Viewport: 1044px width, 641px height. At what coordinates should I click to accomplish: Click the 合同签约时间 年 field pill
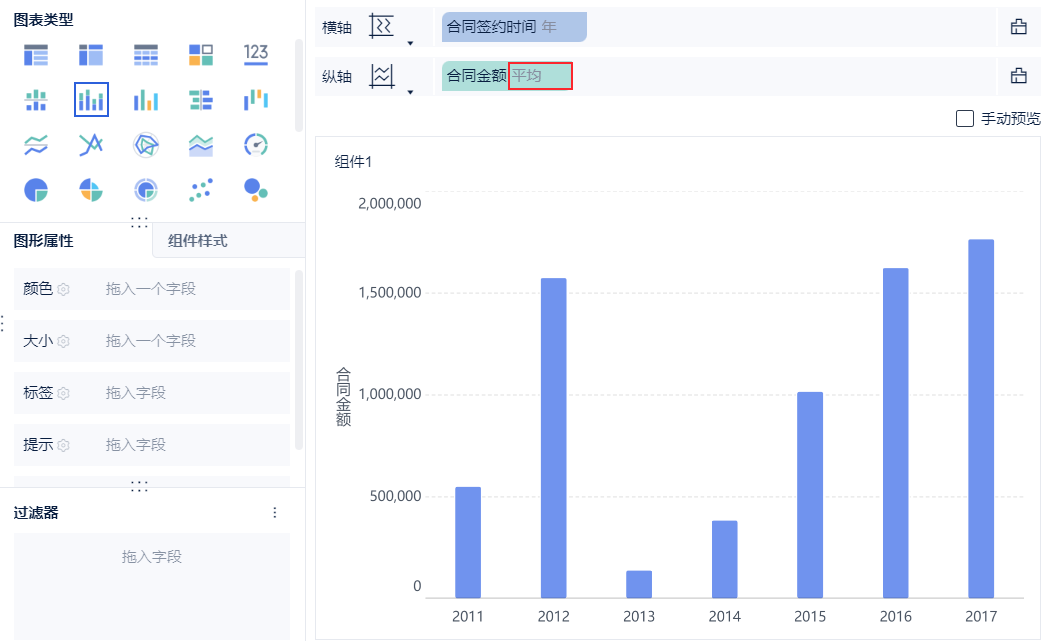(513, 27)
